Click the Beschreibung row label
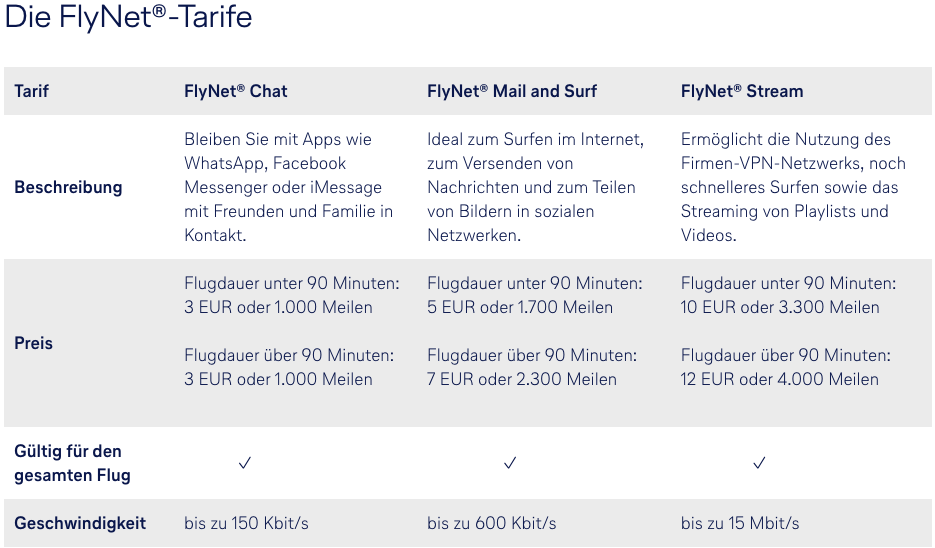 coord(68,187)
